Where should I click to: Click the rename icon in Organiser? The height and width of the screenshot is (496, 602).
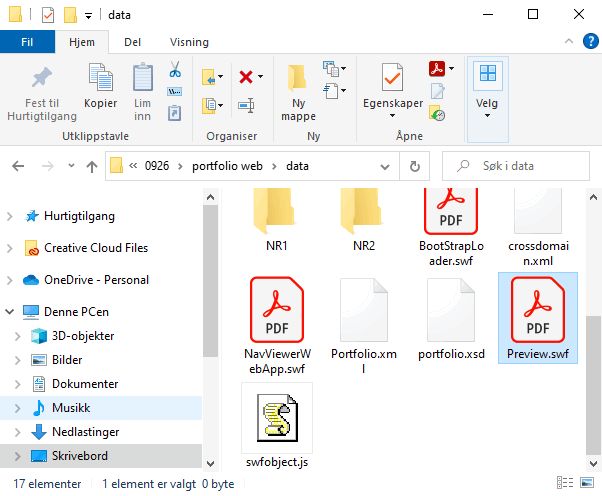246,105
